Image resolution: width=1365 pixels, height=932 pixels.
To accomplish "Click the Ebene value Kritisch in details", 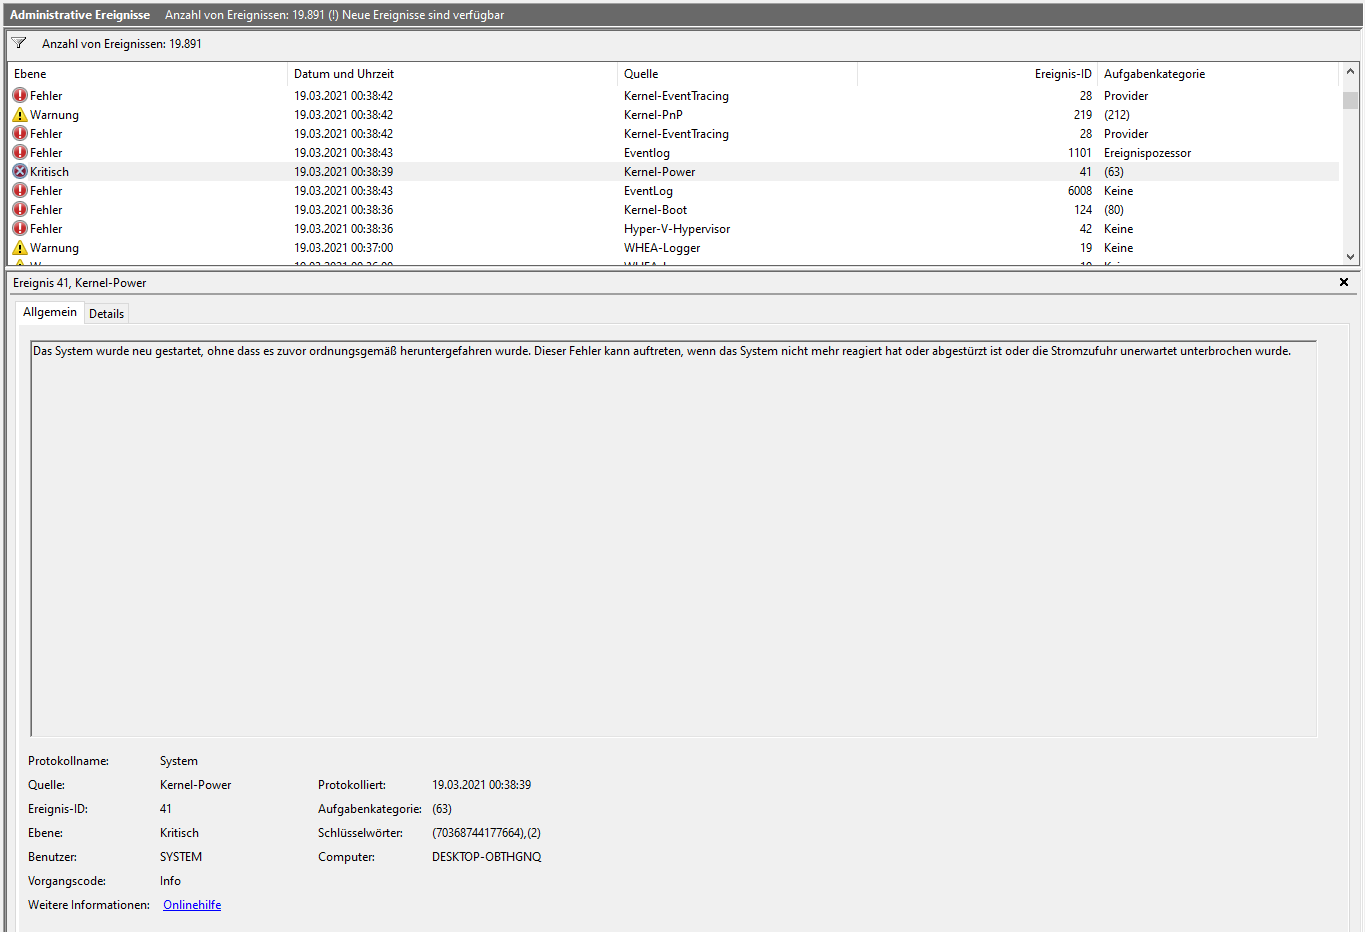I will pos(179,833).
